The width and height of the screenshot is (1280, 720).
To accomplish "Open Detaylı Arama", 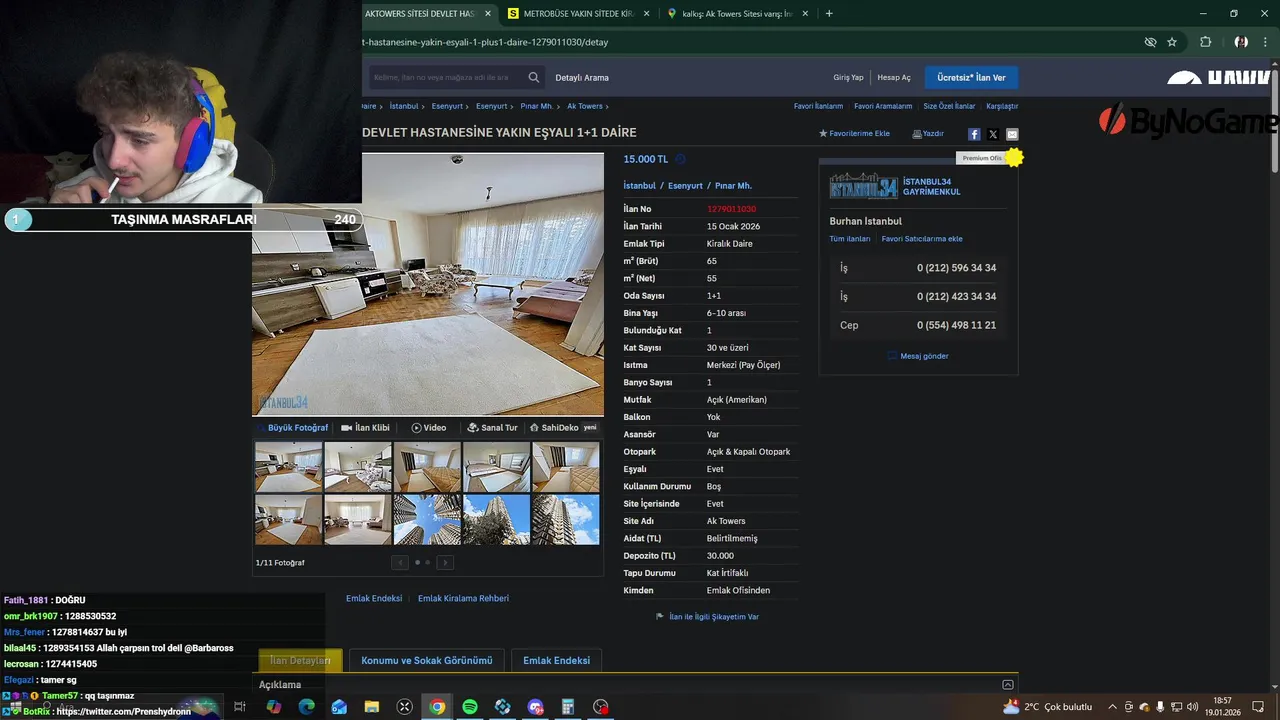I will [582, 78].
